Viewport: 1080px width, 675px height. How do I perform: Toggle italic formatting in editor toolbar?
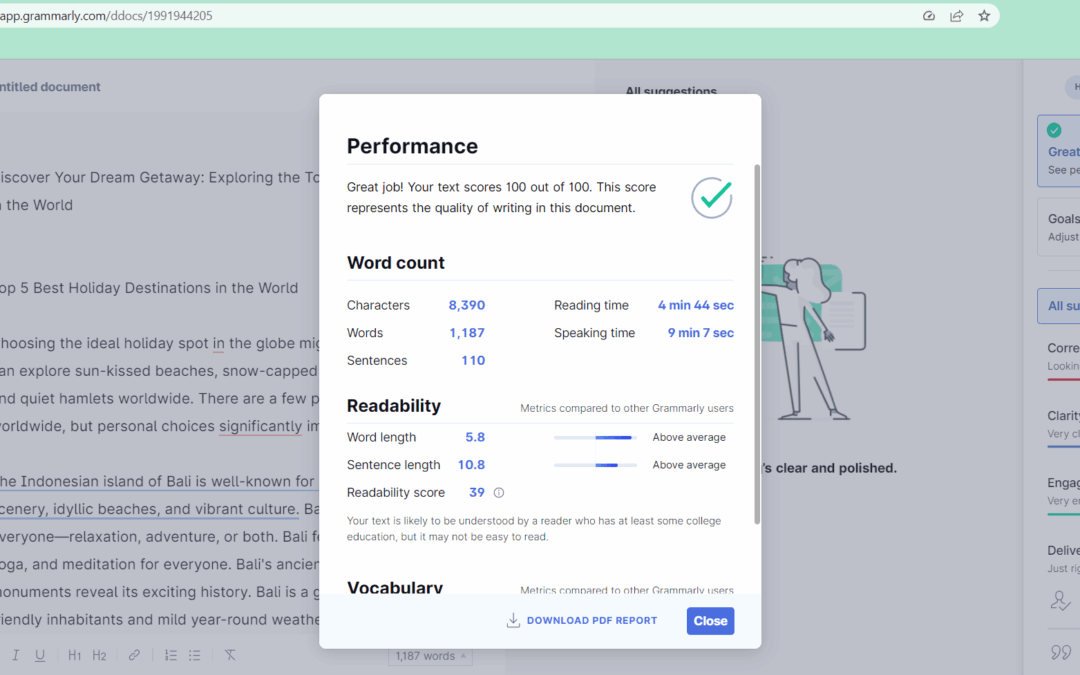[15, 656]
